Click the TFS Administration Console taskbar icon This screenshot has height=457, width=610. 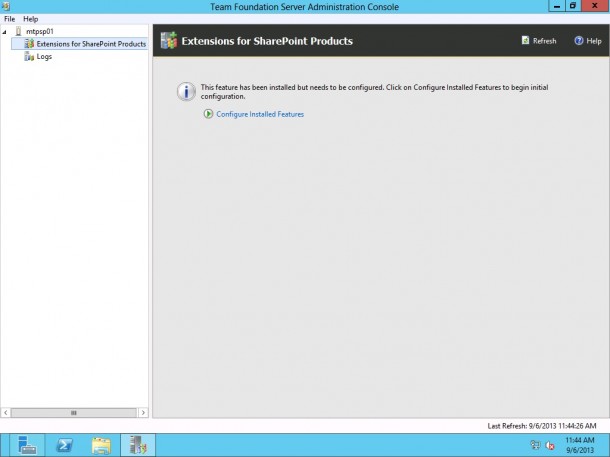(x=138, y=445)
